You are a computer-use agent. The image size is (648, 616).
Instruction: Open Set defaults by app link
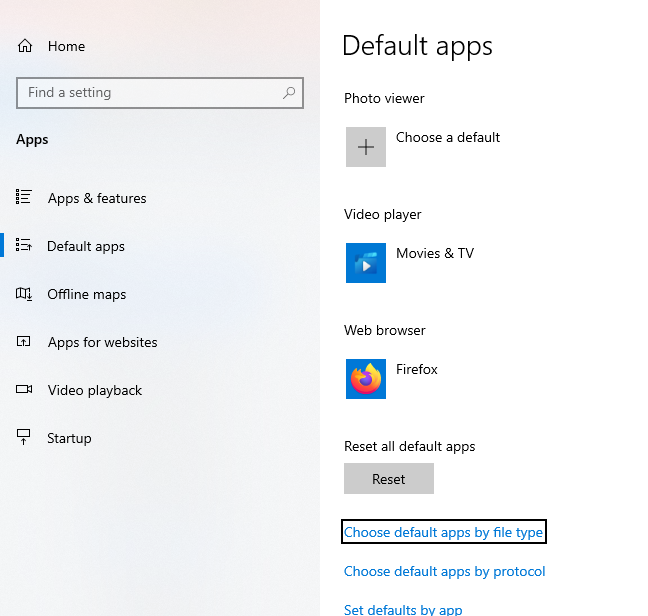click(x=403, y=609)
